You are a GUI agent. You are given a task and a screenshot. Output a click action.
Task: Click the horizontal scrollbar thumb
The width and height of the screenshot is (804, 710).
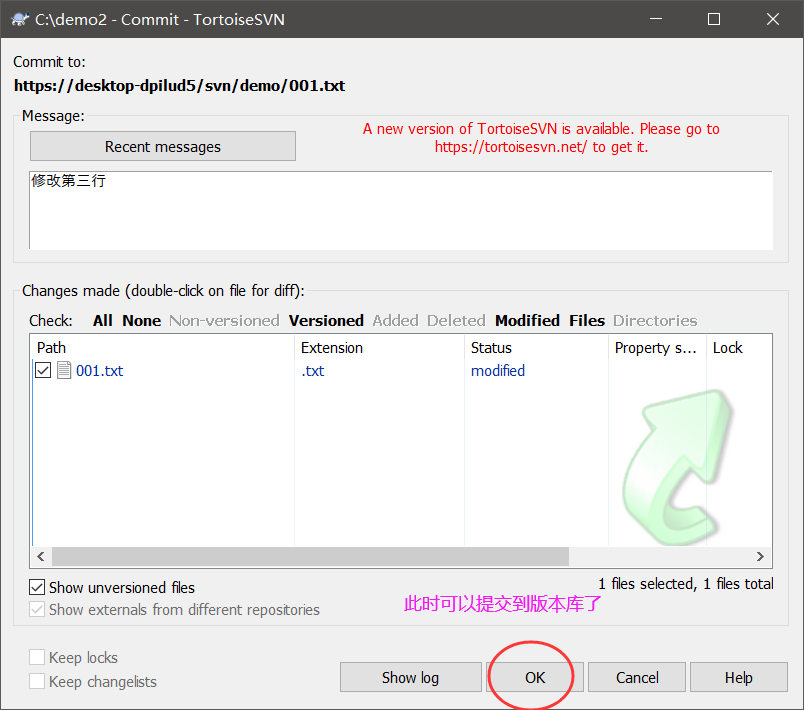pyautogui.click(x=310, y=556)
